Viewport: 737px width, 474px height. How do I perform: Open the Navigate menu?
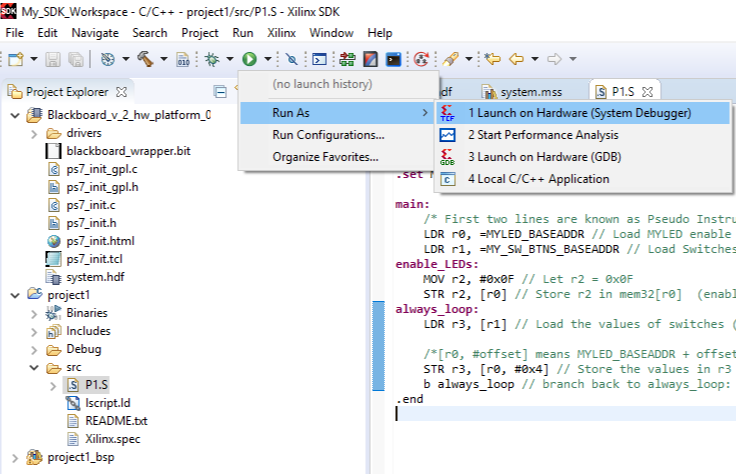pyautogui.click(x=95, y=33)
